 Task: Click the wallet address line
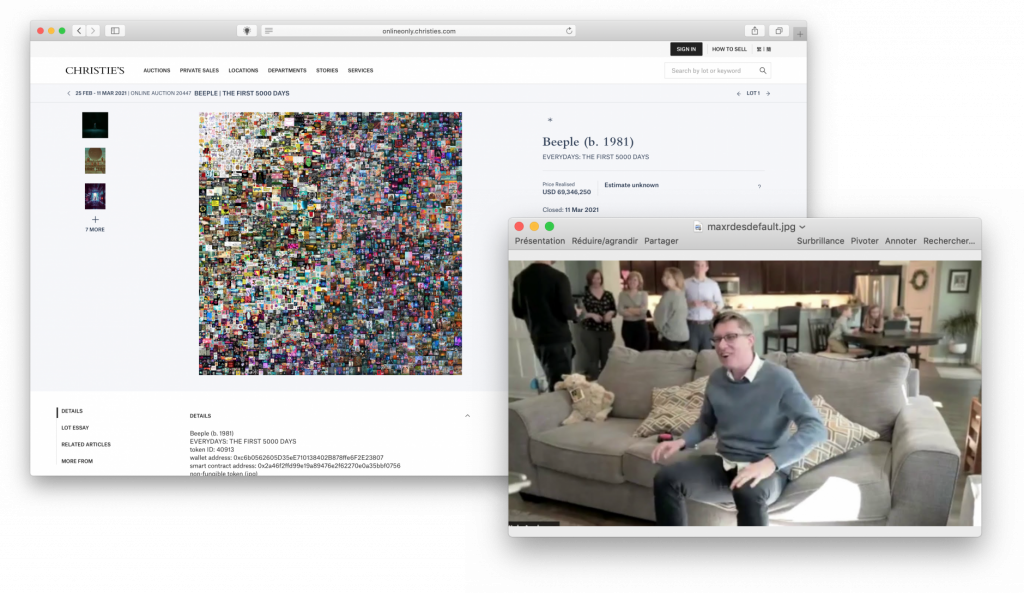[287, 458]
